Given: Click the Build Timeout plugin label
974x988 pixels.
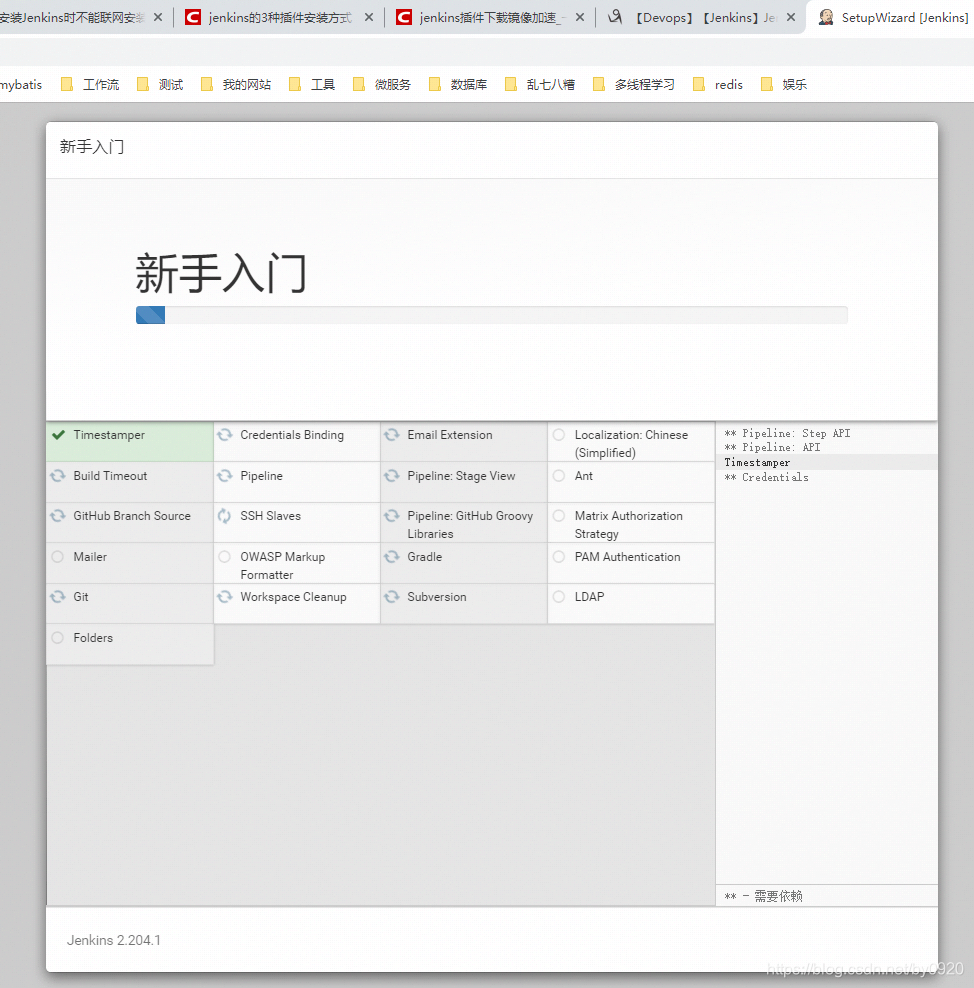Looking at the screenshot, I should point(110,476).
